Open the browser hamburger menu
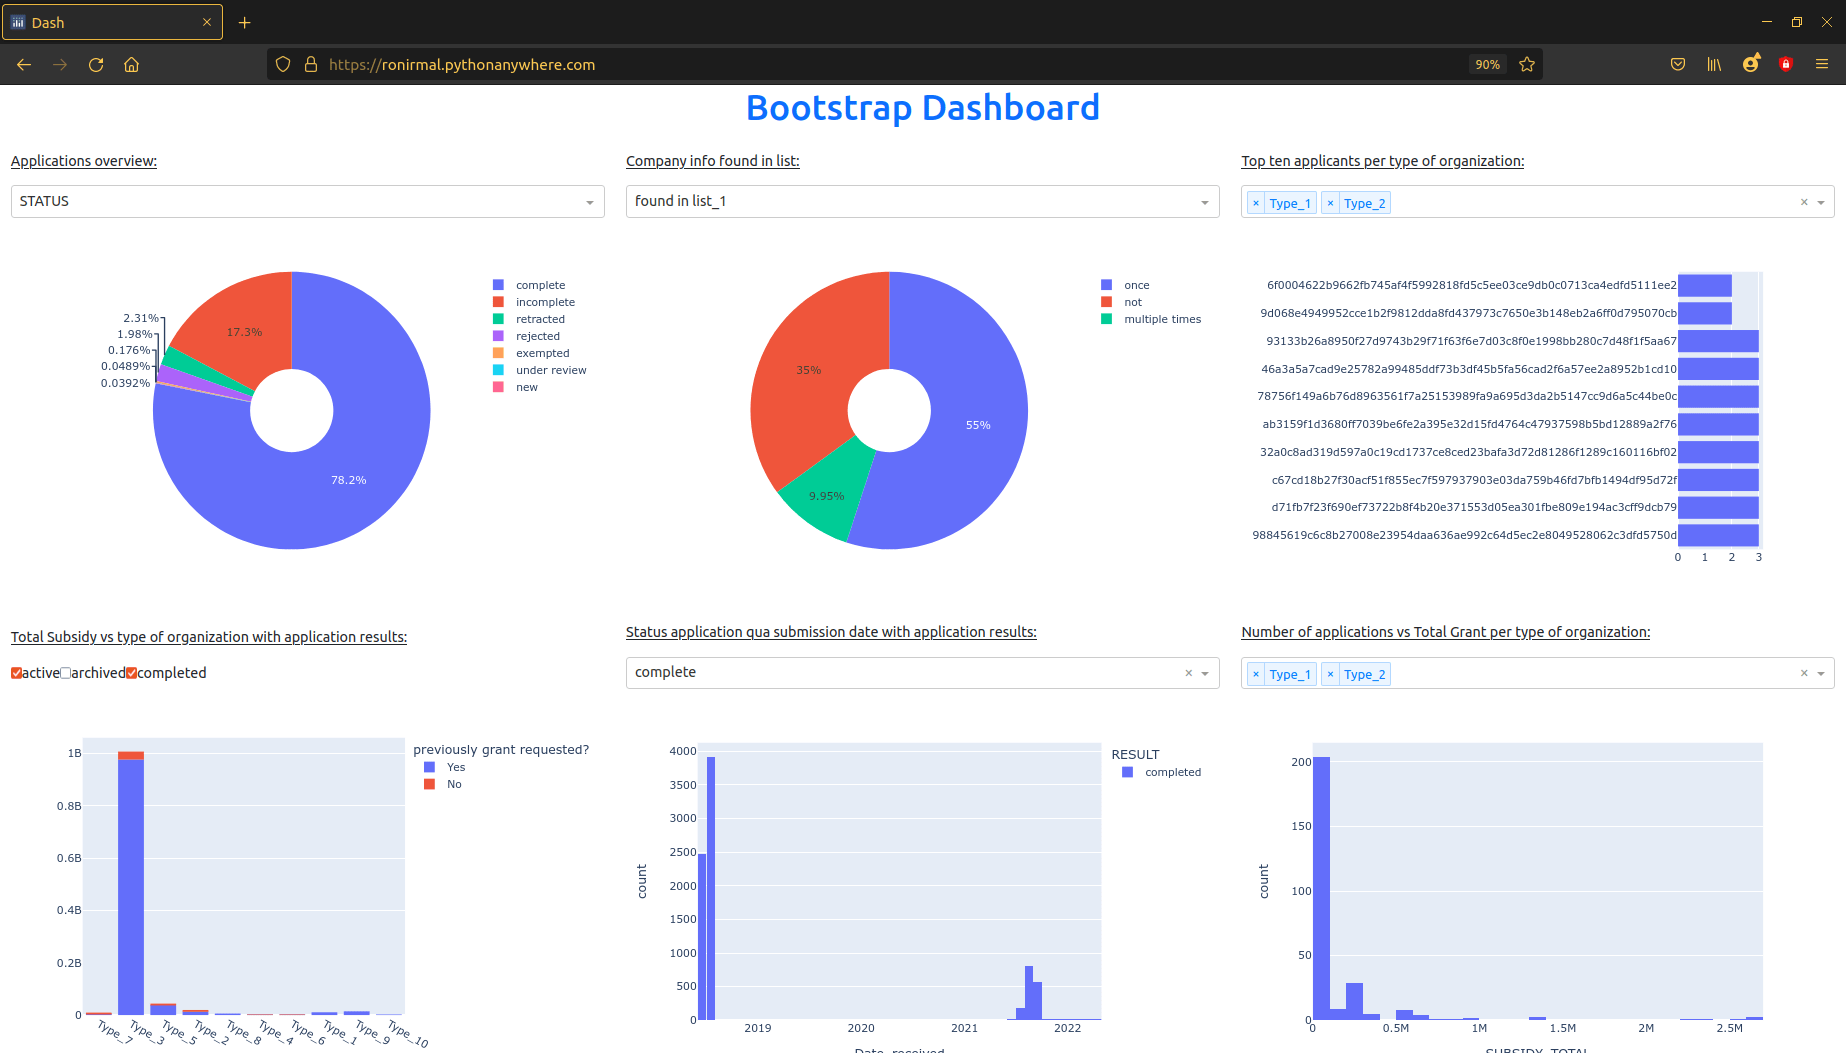The image size is (1846, 1053). 1821,64
